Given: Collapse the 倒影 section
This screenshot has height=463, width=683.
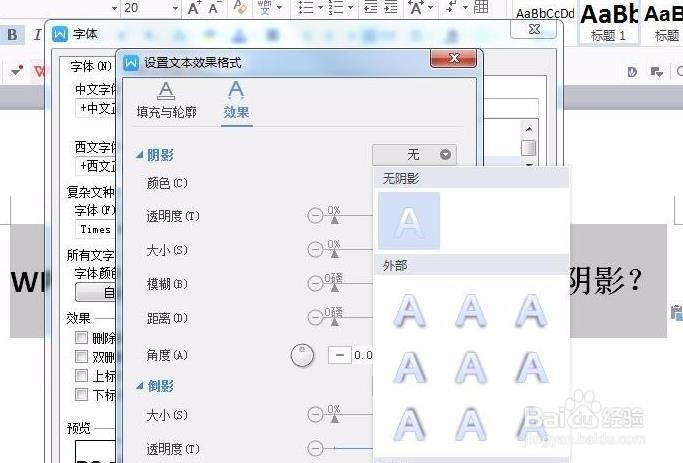Looking at the screenshot, I should tap(139, 386).
